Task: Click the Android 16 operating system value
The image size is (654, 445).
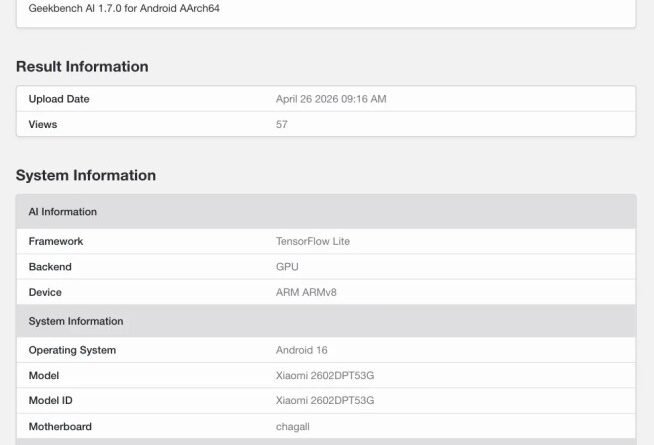Action: click(302, 350)
